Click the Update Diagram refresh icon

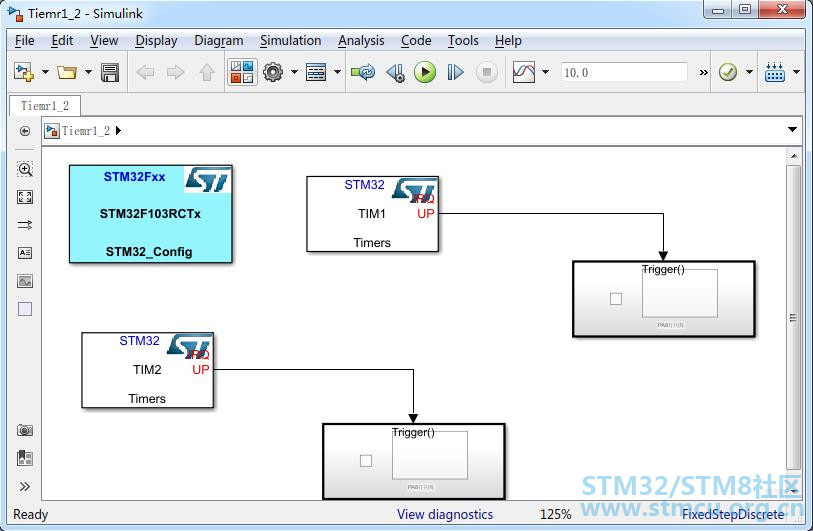click(363, 72)
